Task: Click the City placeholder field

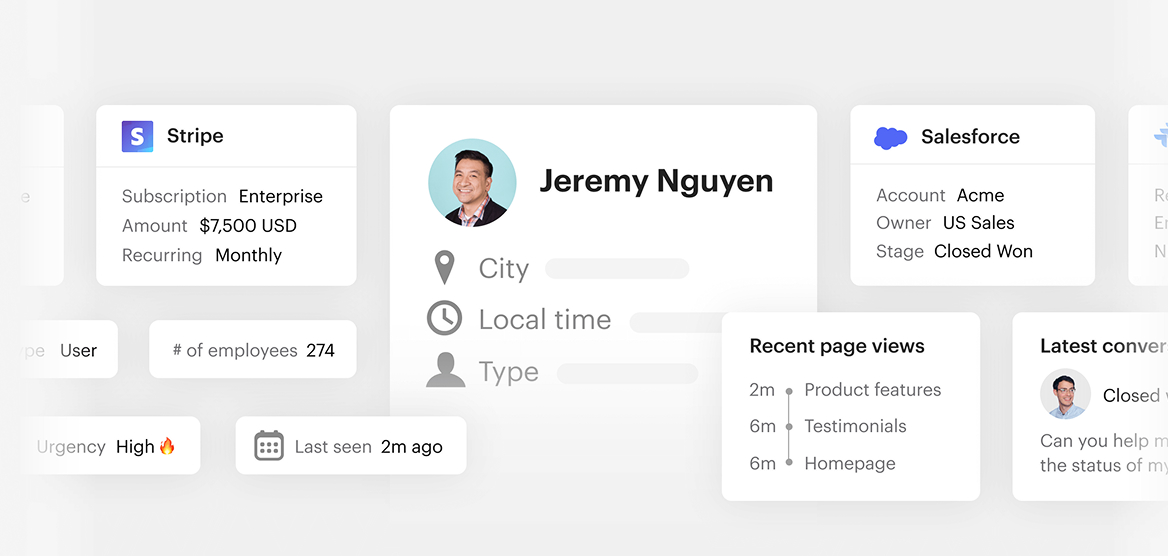Action: click(617, 269)
